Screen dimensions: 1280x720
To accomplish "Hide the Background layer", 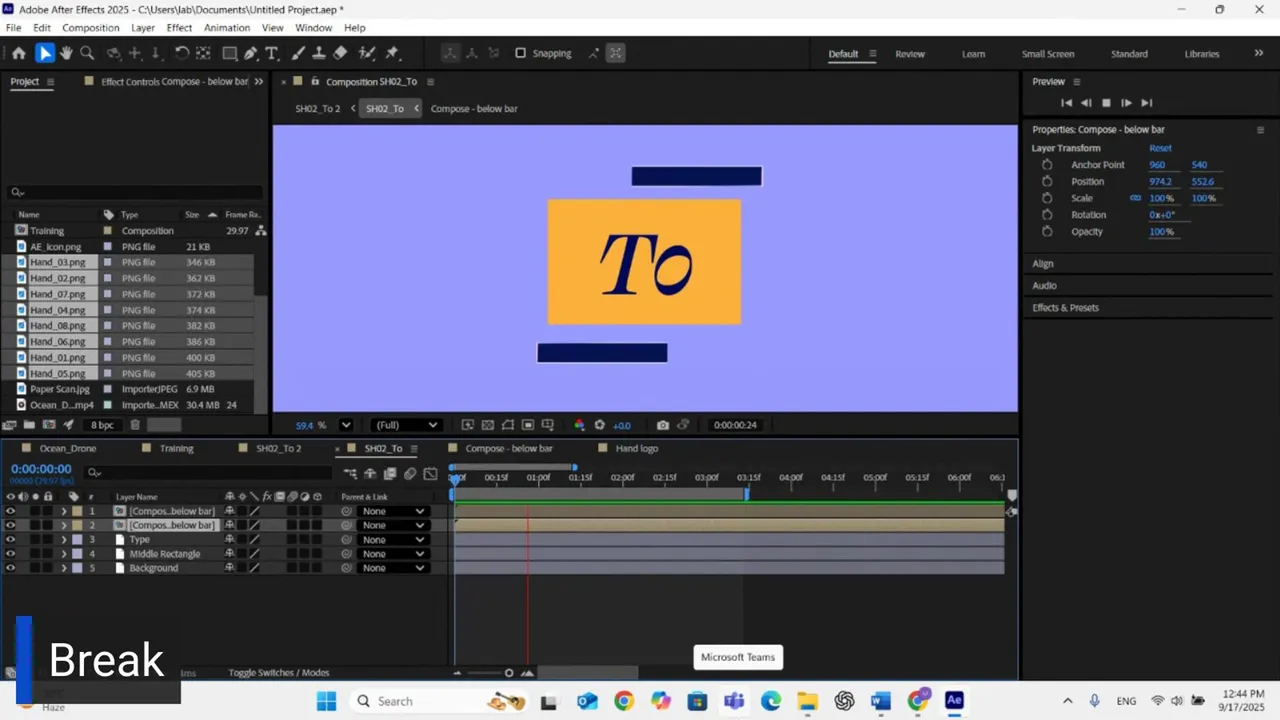I will 11,568.
